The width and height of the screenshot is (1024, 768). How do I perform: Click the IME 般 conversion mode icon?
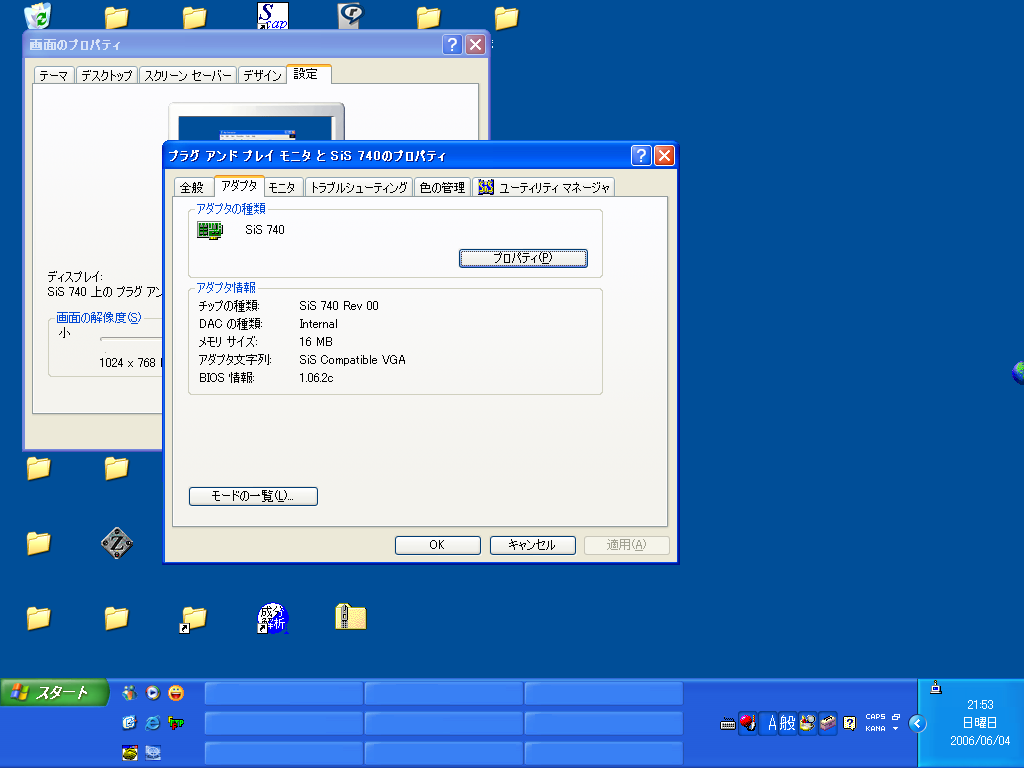click(x=787, y=723)
